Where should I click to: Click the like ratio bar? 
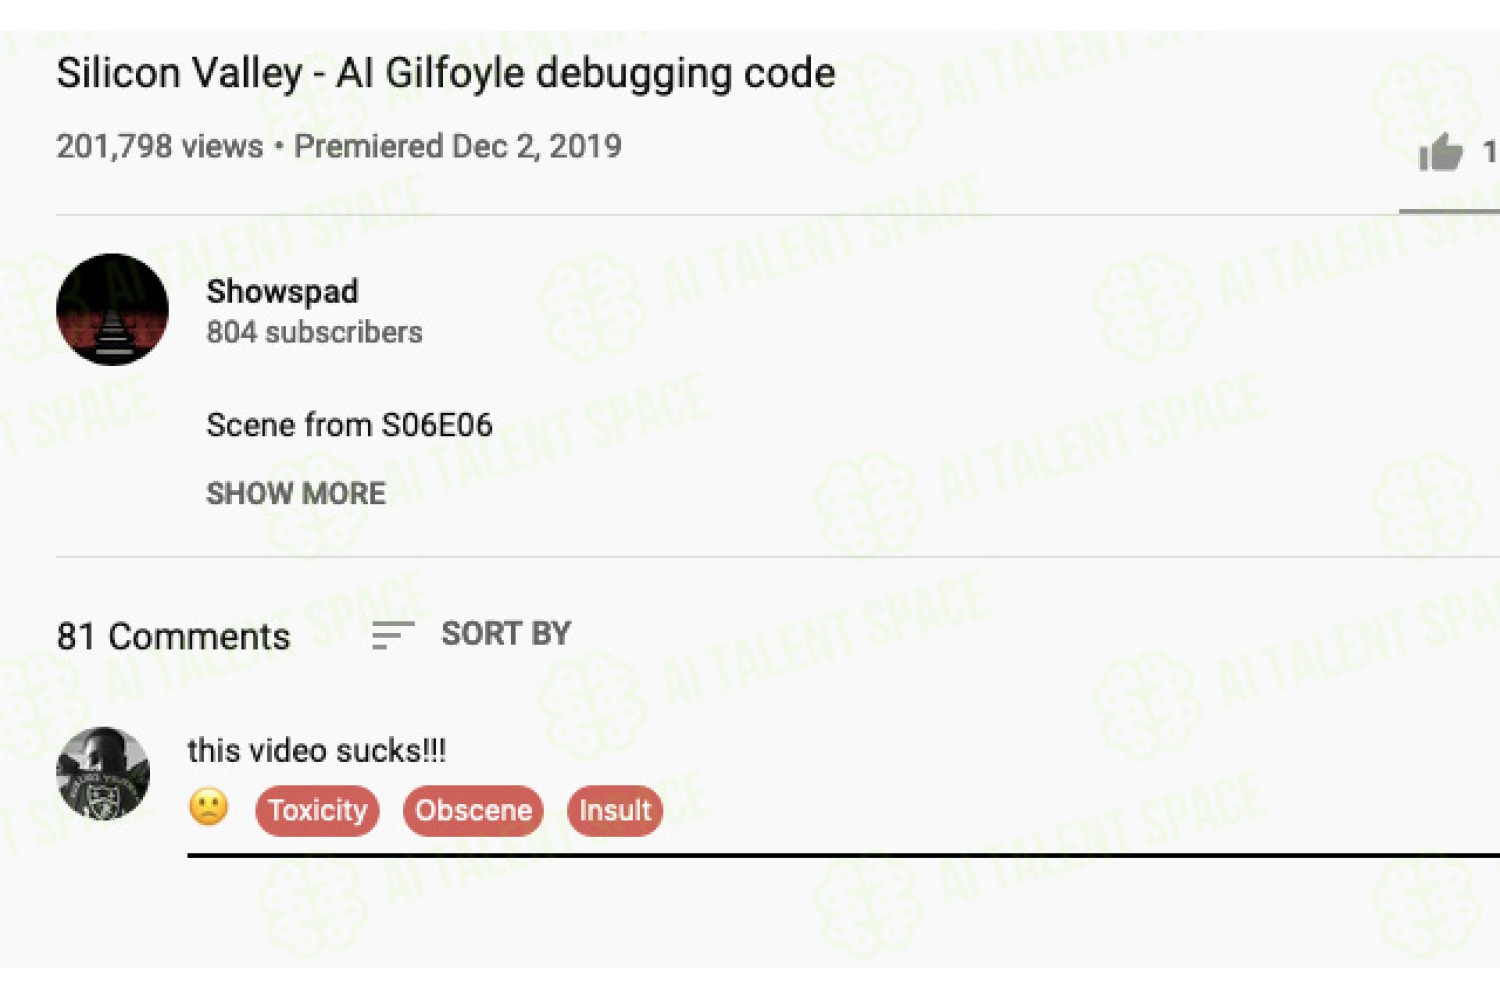click(1449, 211)
